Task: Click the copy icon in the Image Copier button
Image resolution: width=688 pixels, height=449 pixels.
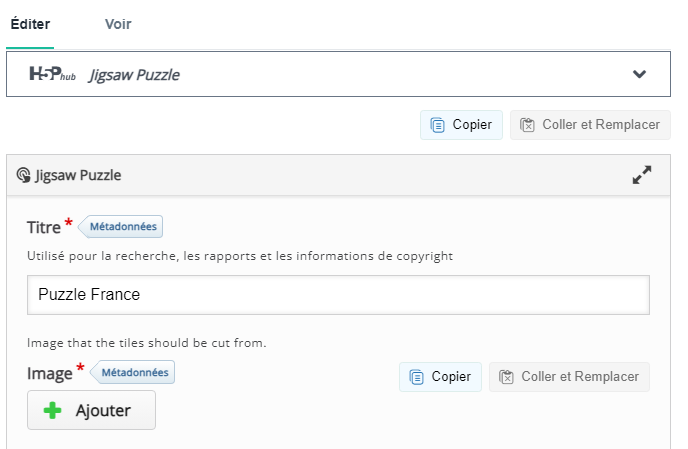Action: pyautogui.click(x=416, y=377)
